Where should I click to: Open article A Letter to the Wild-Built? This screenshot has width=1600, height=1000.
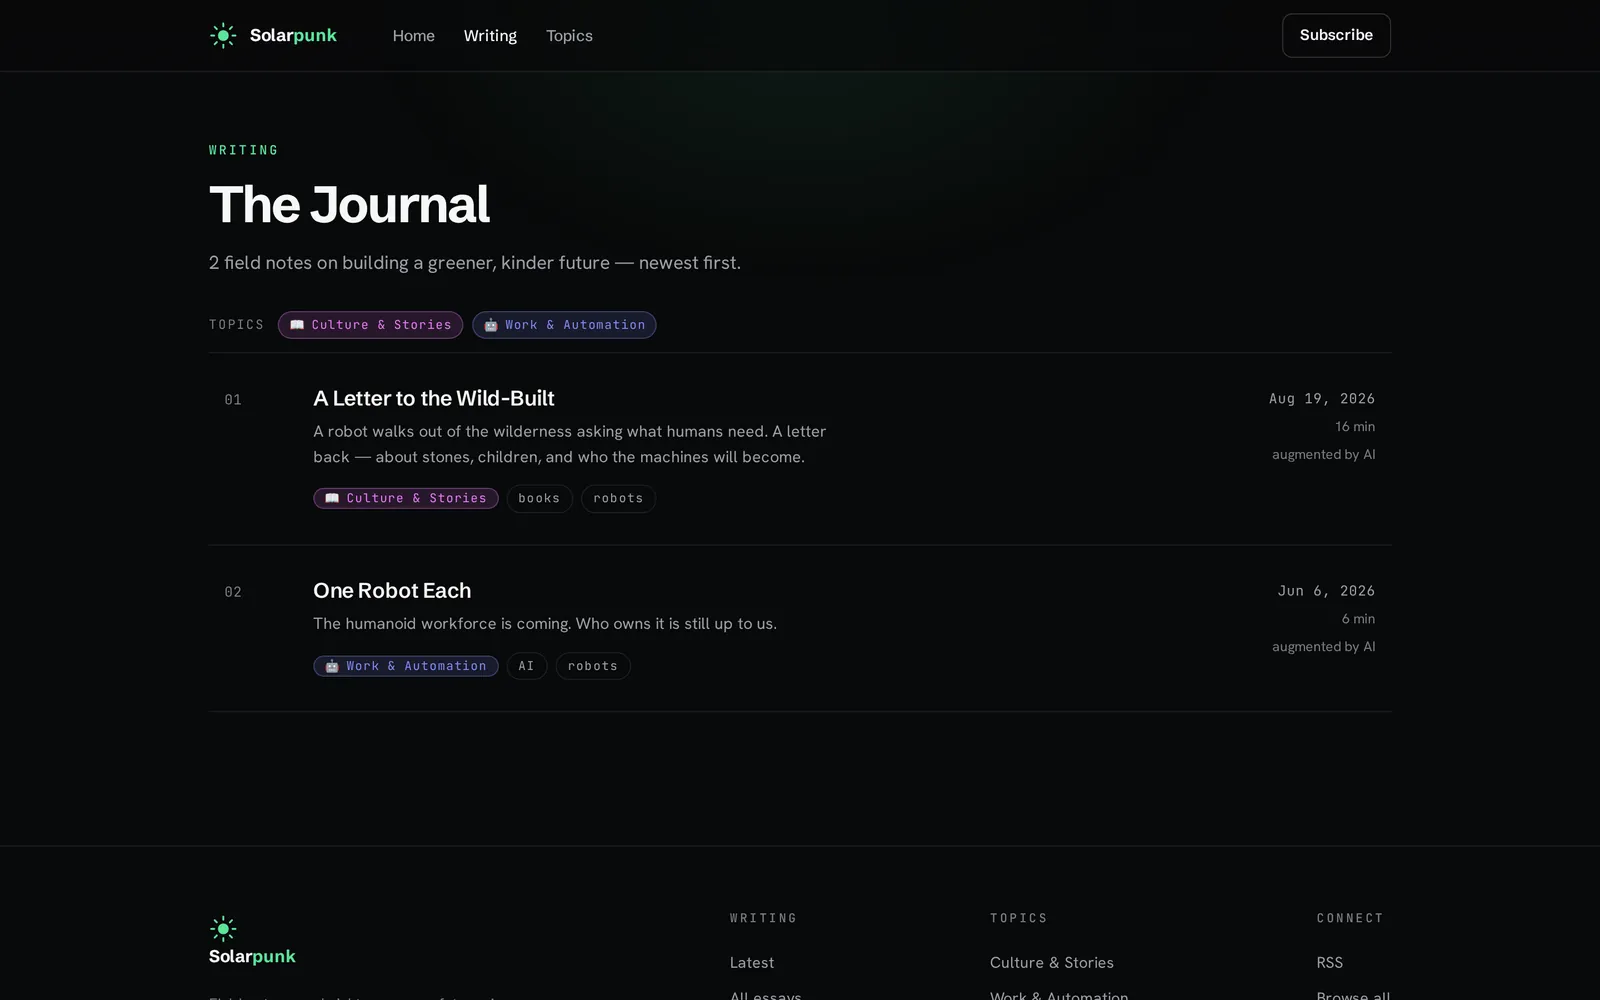(x=434, y=398)
